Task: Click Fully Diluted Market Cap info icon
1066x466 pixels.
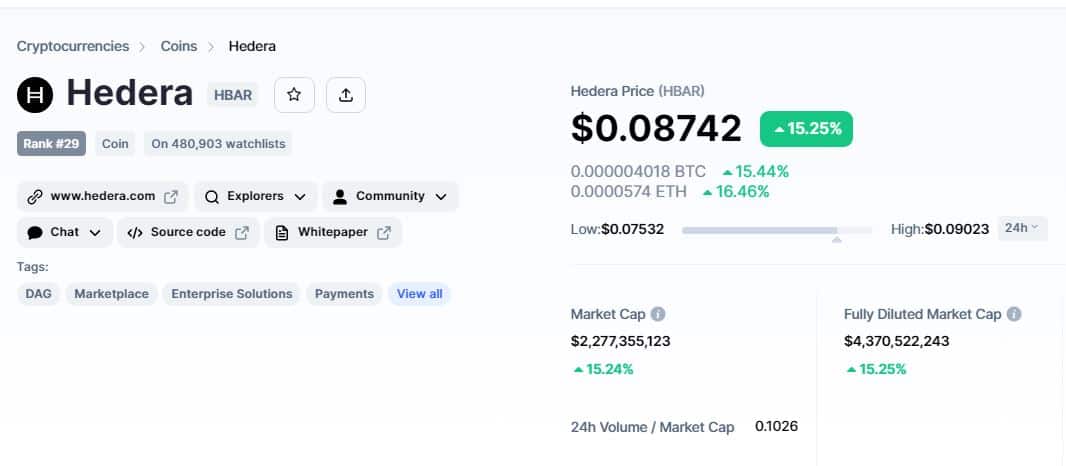Action: (x=1014, y=314)
